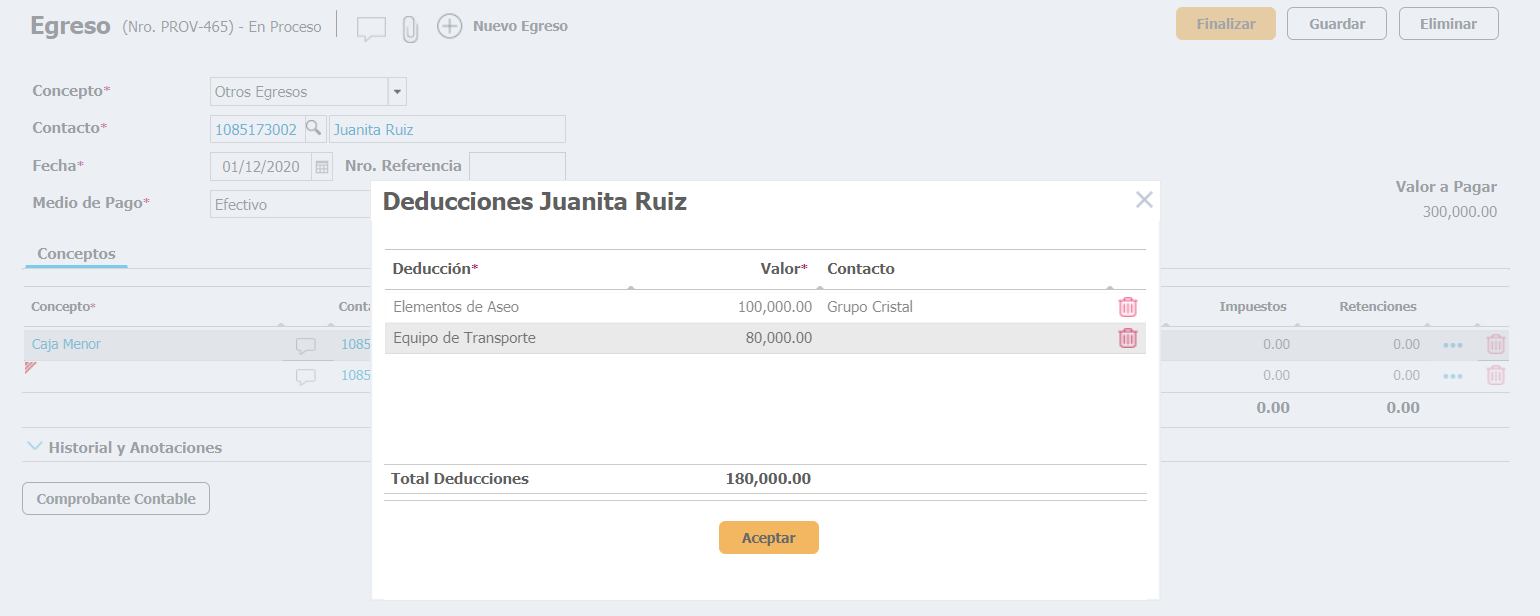Image resolution: width=1540 pixels, height=616 pixels.
Task: Expand the Concepto dropdown arrow
Action: coord(397,92)
